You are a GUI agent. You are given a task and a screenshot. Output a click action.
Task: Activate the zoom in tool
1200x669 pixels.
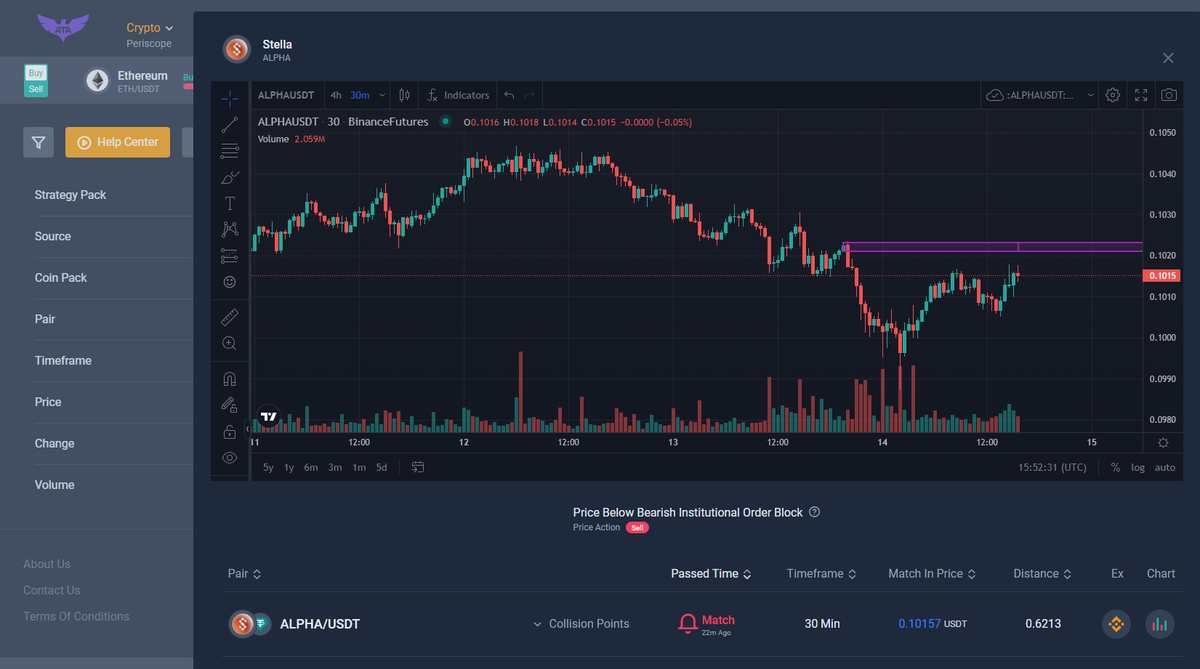(230, 343)
